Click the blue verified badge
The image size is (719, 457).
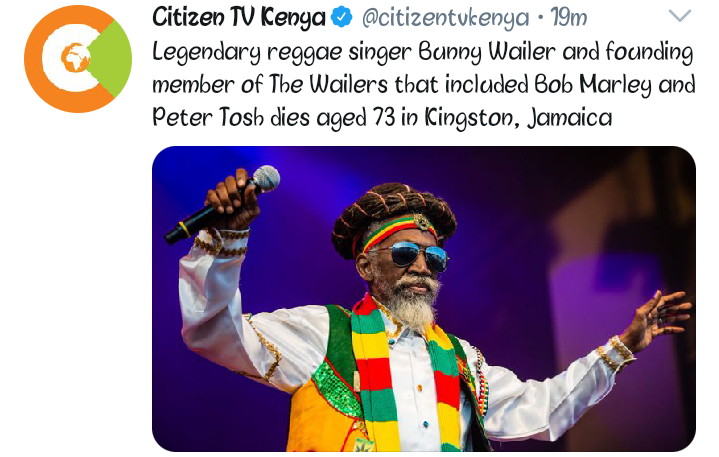pyautogui.click(x=342, y=17)
